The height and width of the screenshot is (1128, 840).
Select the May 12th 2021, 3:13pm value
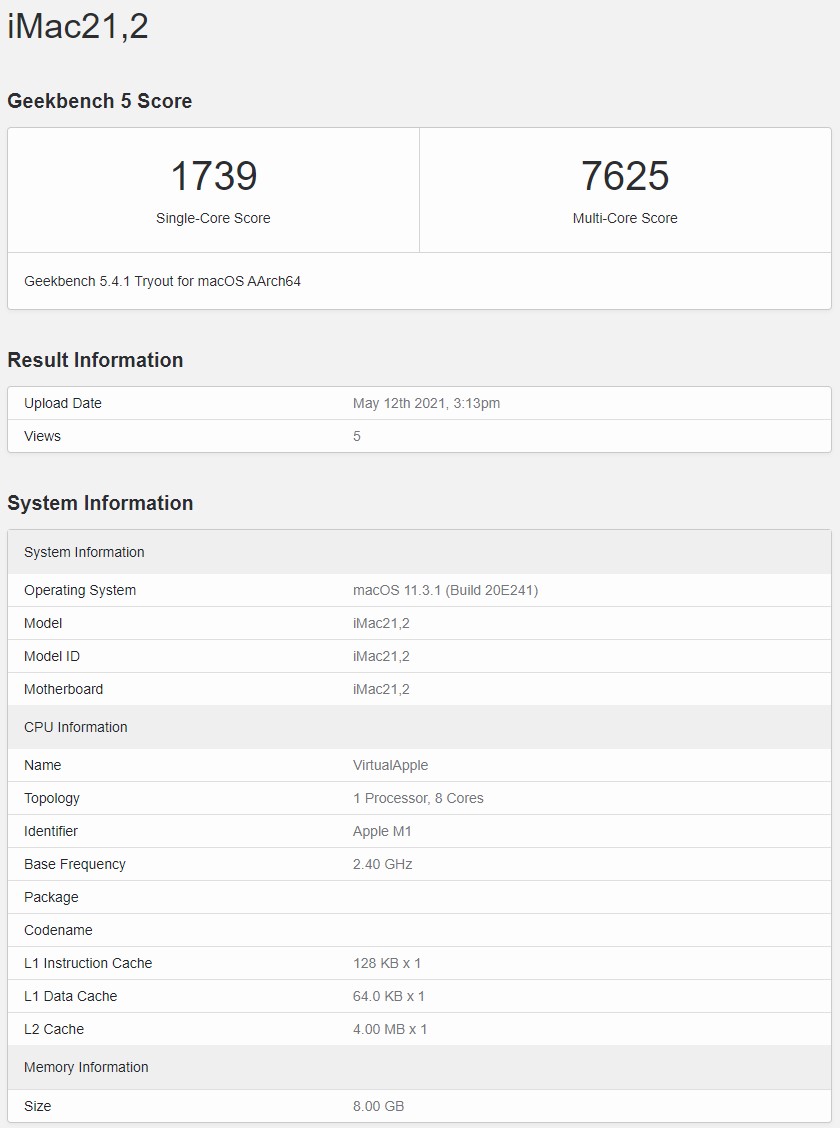(426, 403)
